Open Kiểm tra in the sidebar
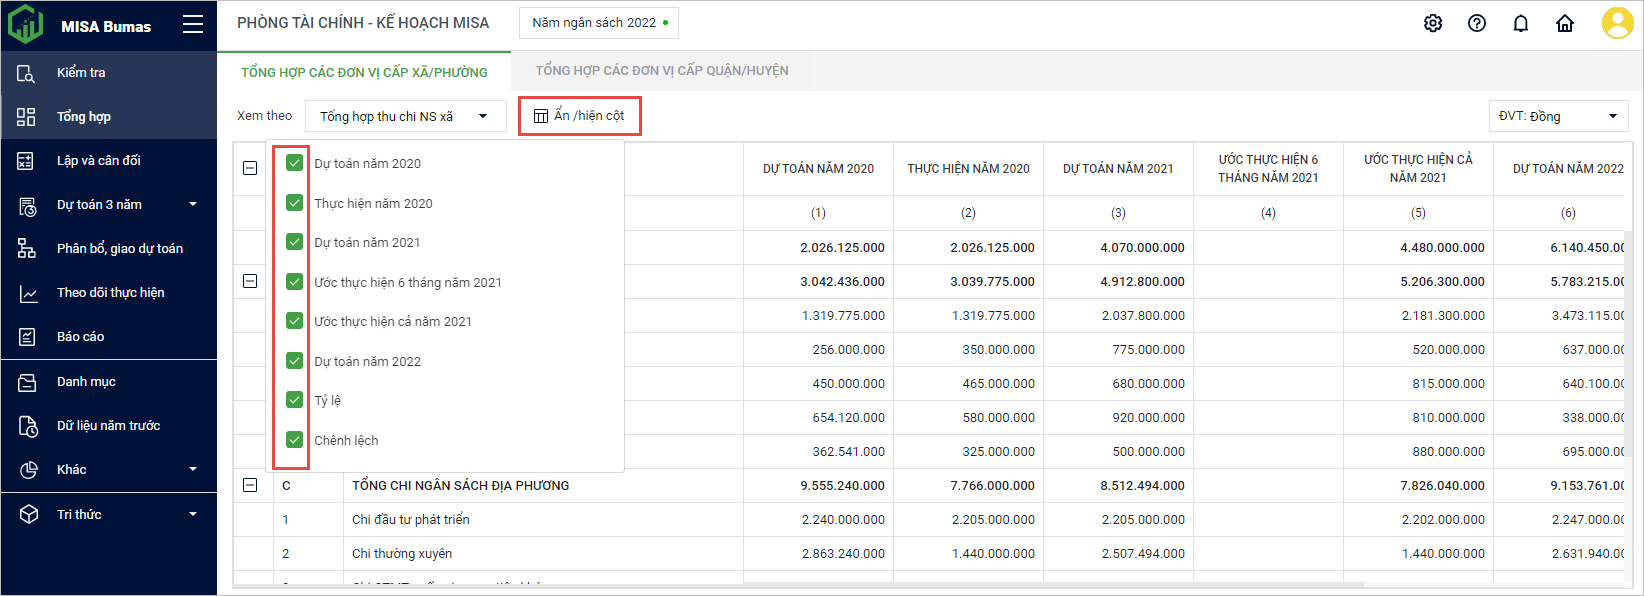1644x596 pixels. click(81, 73)
